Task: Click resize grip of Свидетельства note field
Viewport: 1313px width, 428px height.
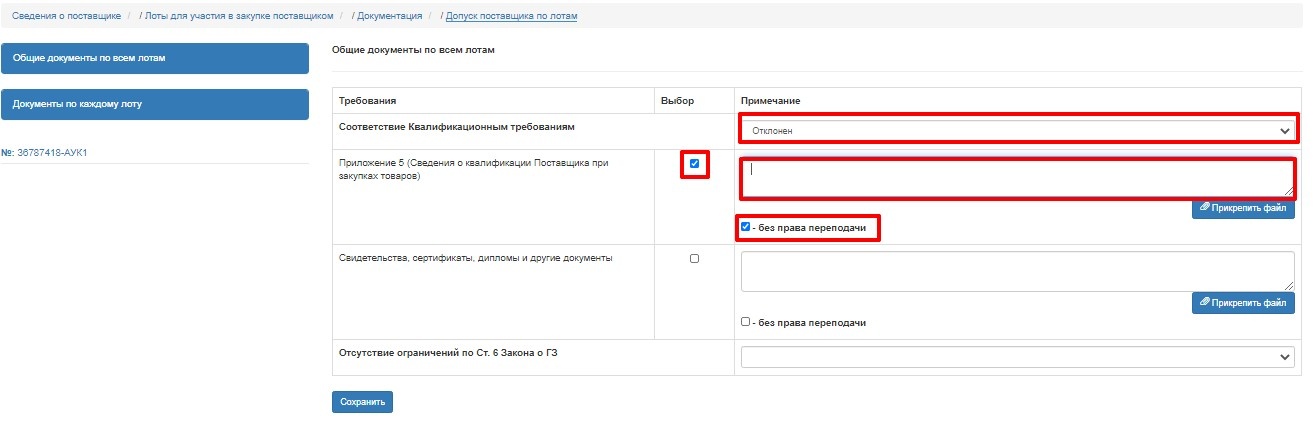Action: click(1289, 286)
